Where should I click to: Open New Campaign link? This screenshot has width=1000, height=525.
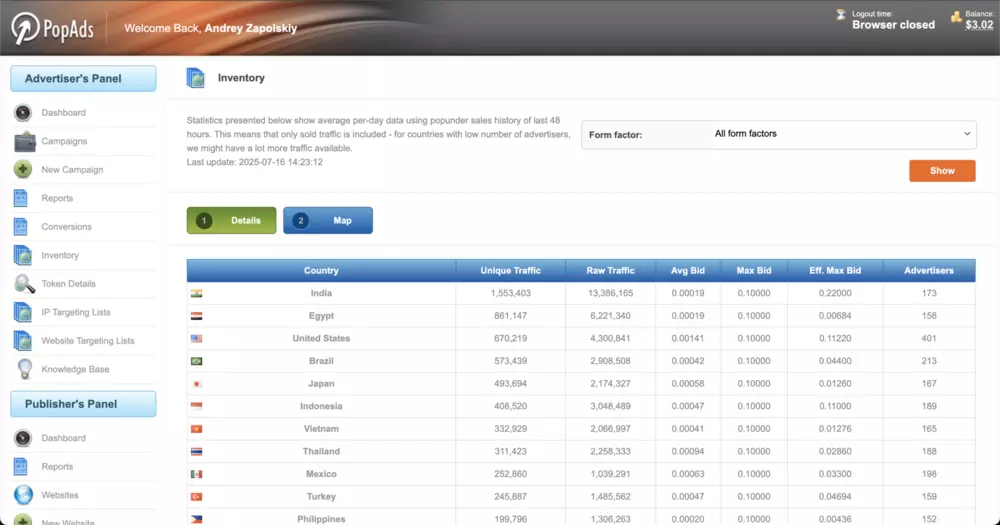72,170
